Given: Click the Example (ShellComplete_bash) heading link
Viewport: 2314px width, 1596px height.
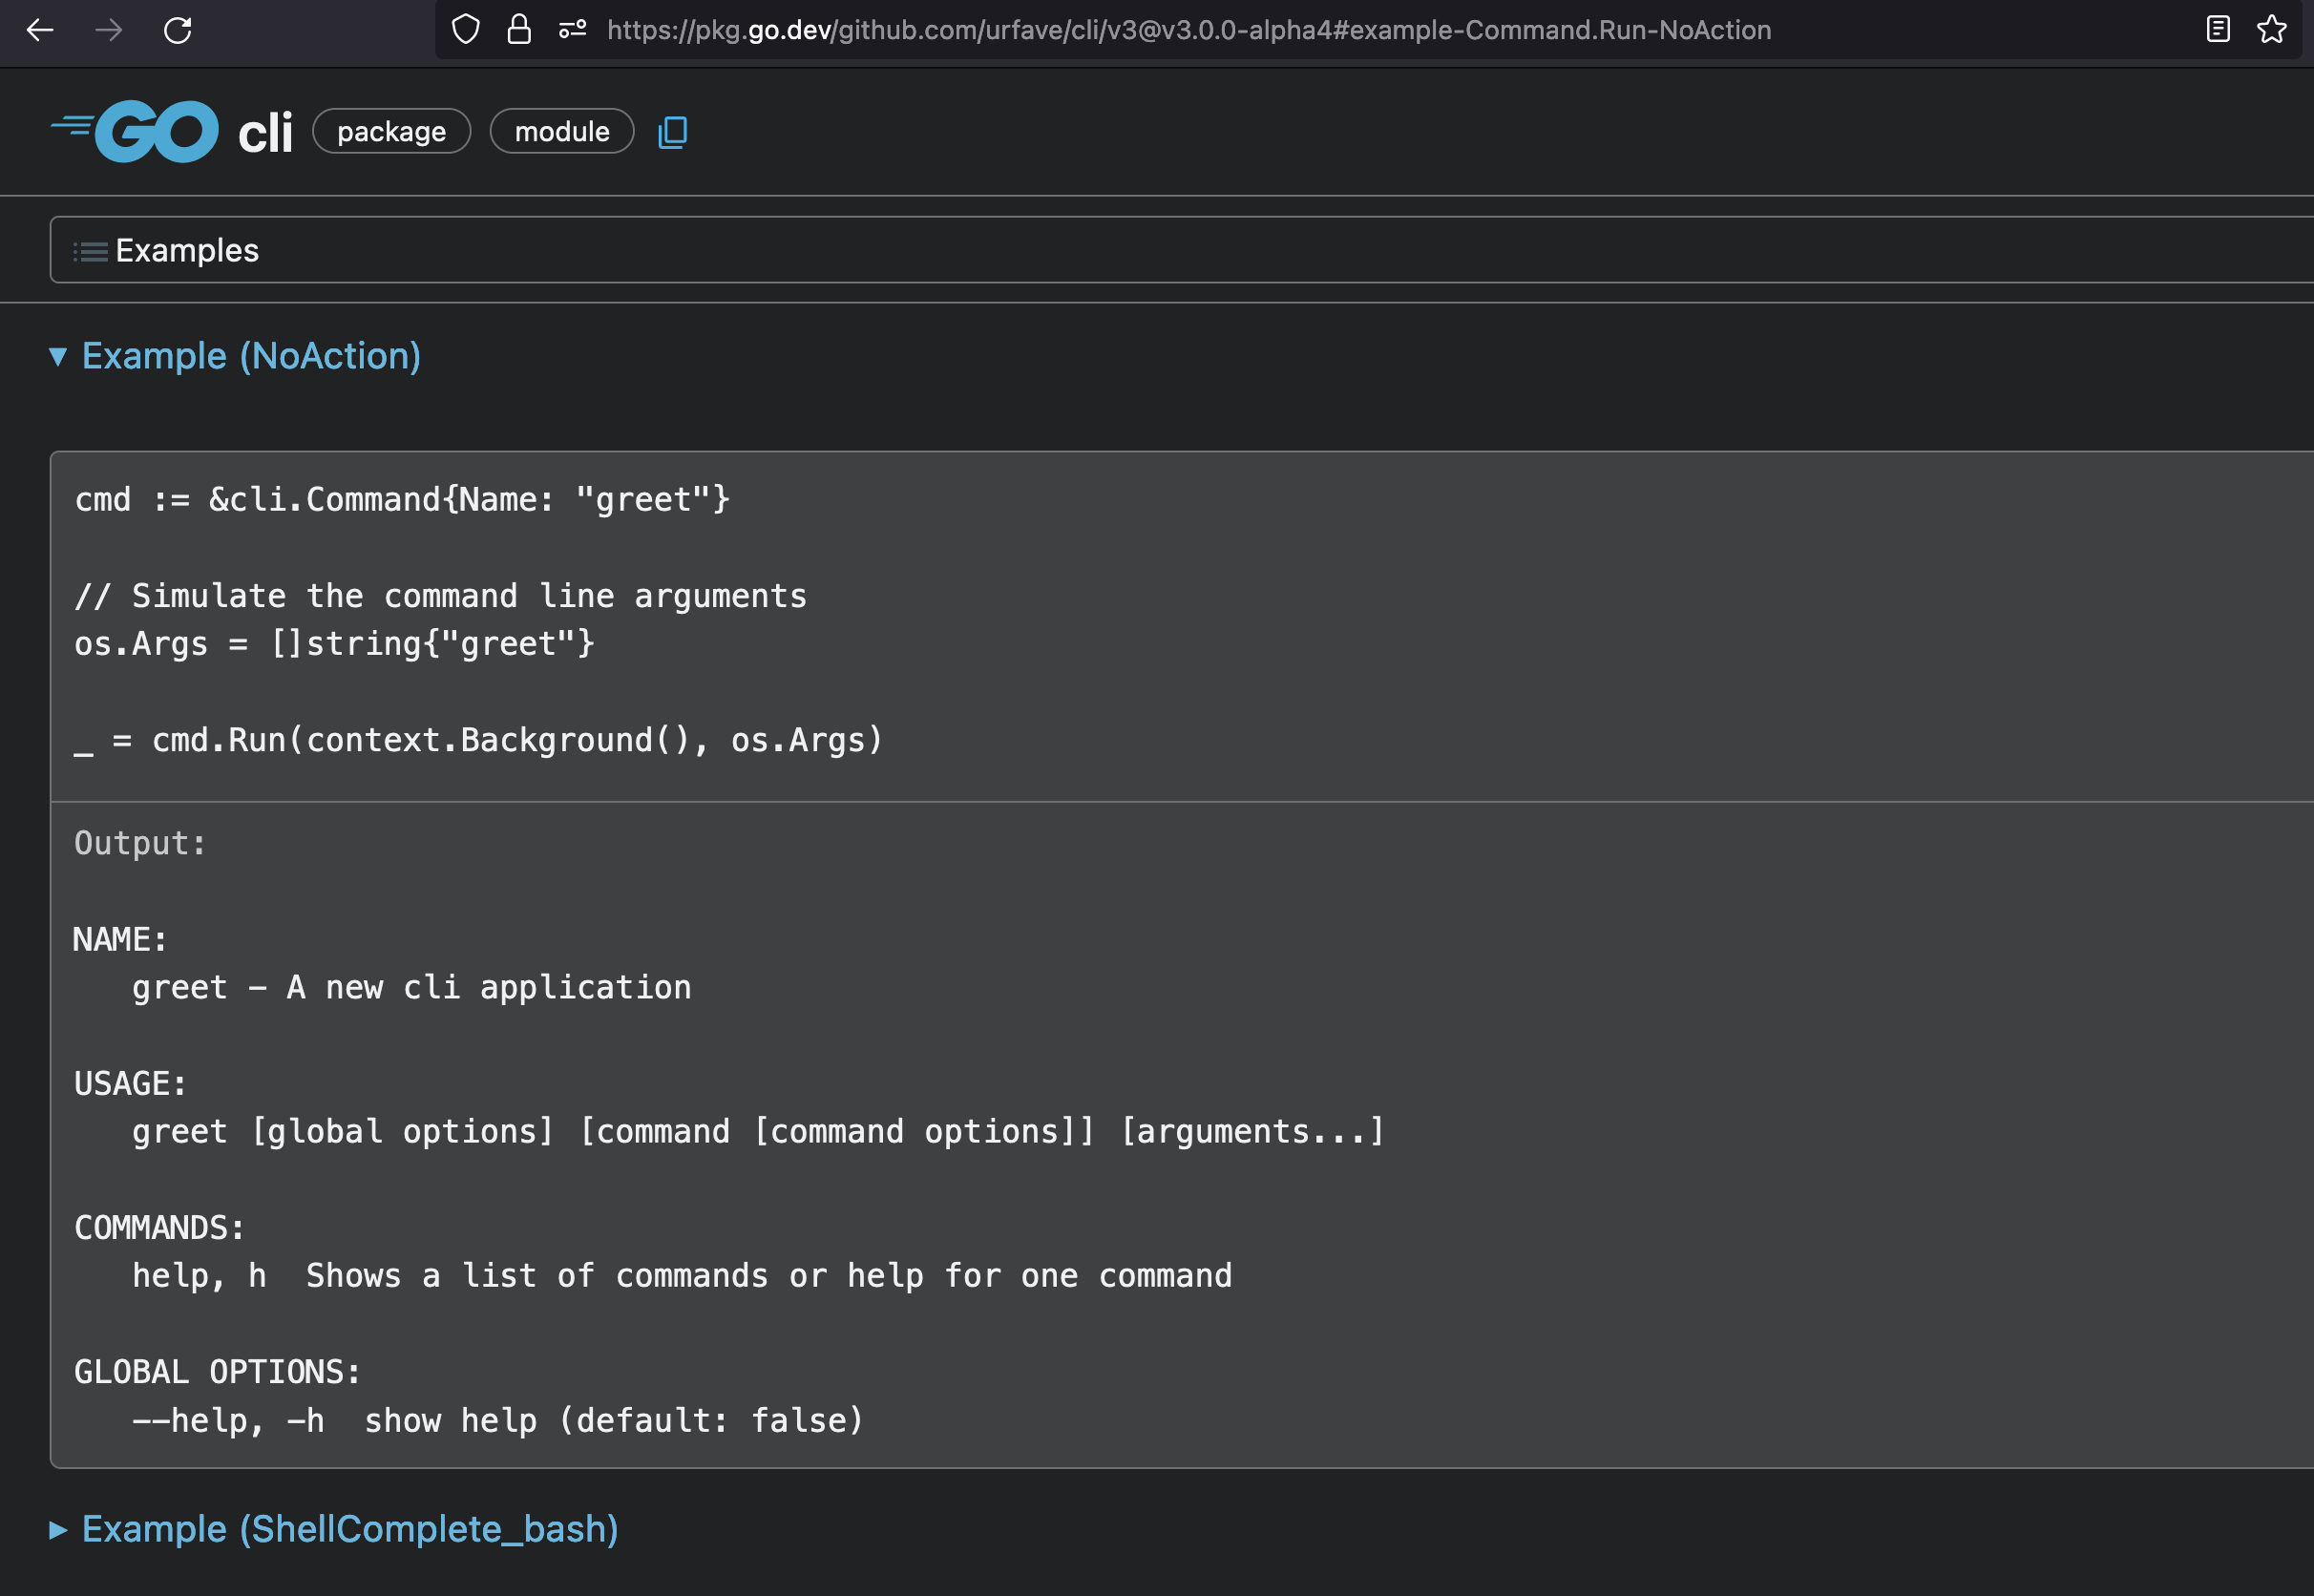Looking at the screenshot, I should click(x=349, y=1529).
